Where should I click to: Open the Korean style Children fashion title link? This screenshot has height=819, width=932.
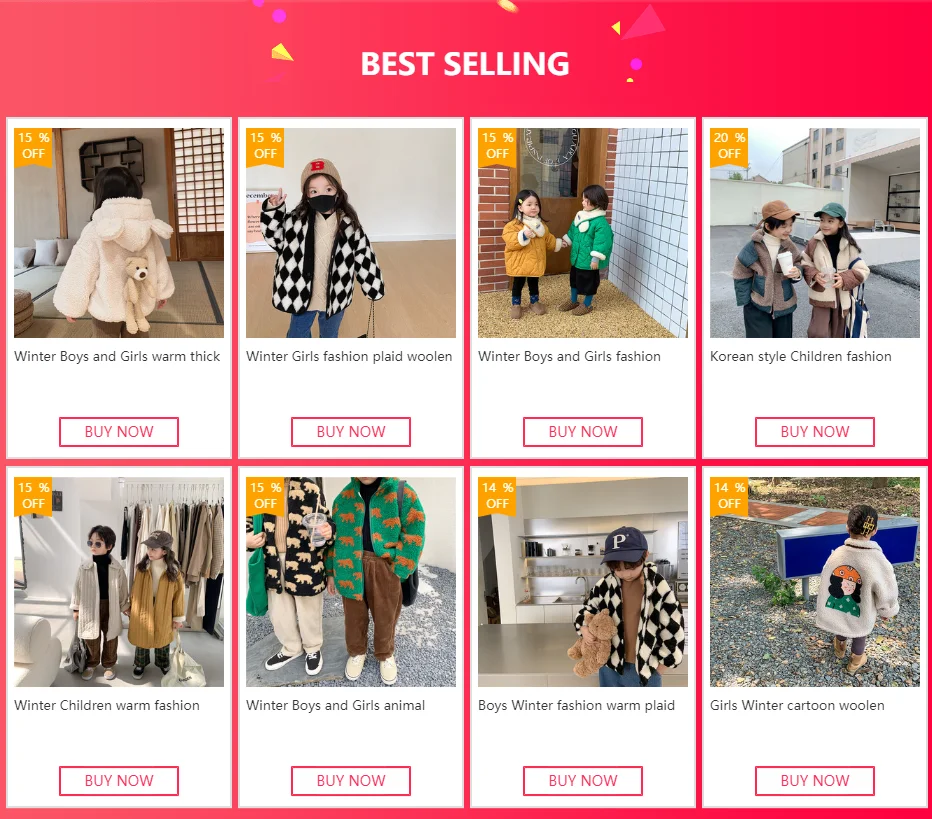pyautogui.click(x=801, y=356)
